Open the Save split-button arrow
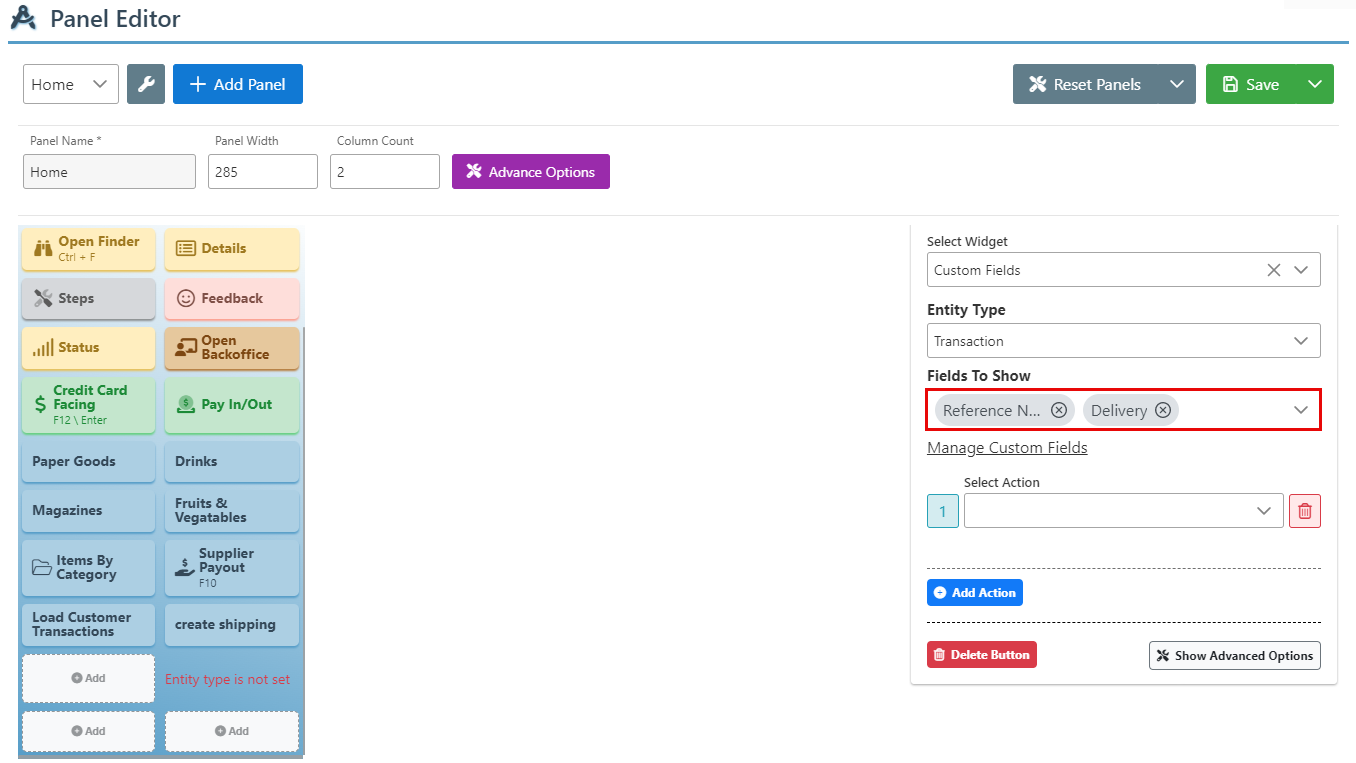1356x763 pixels. point(1314,85)
